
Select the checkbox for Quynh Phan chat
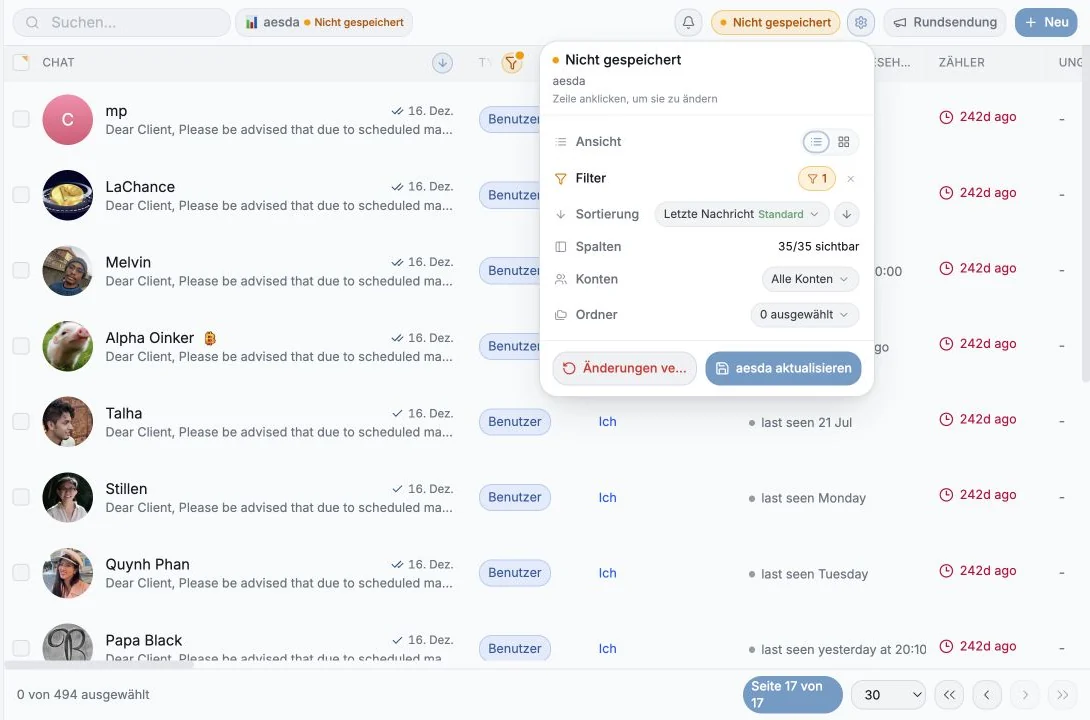pos(22,573)
